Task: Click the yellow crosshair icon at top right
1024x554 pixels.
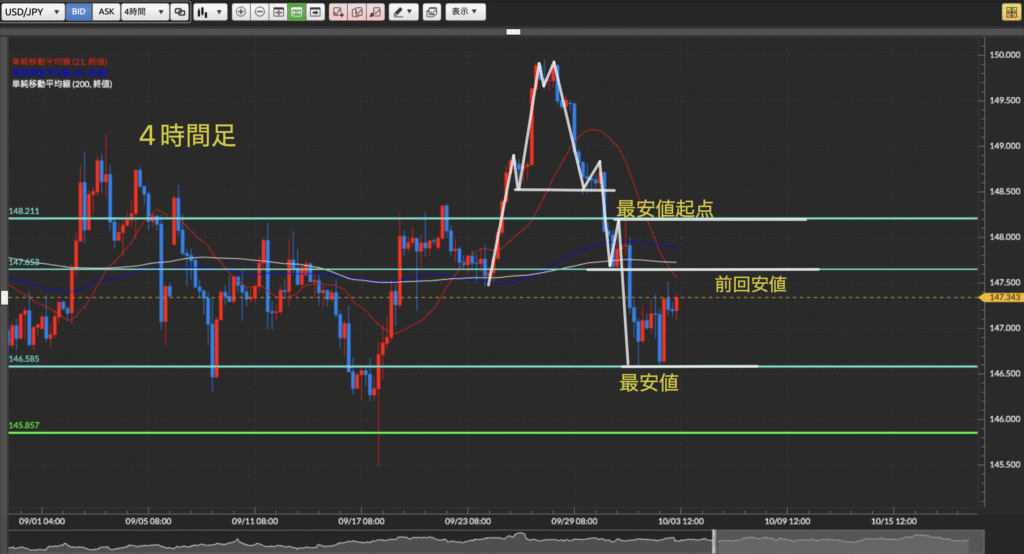Action: pyautogui.click(x=1011, y=12)
